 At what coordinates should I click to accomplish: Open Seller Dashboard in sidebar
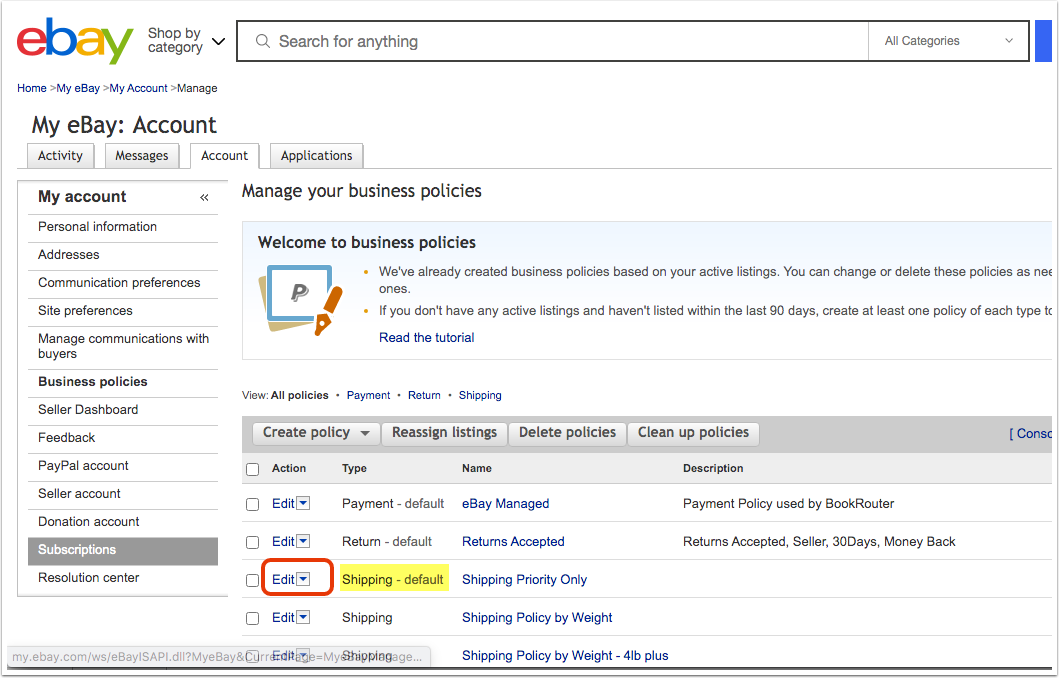pos(88,410)
